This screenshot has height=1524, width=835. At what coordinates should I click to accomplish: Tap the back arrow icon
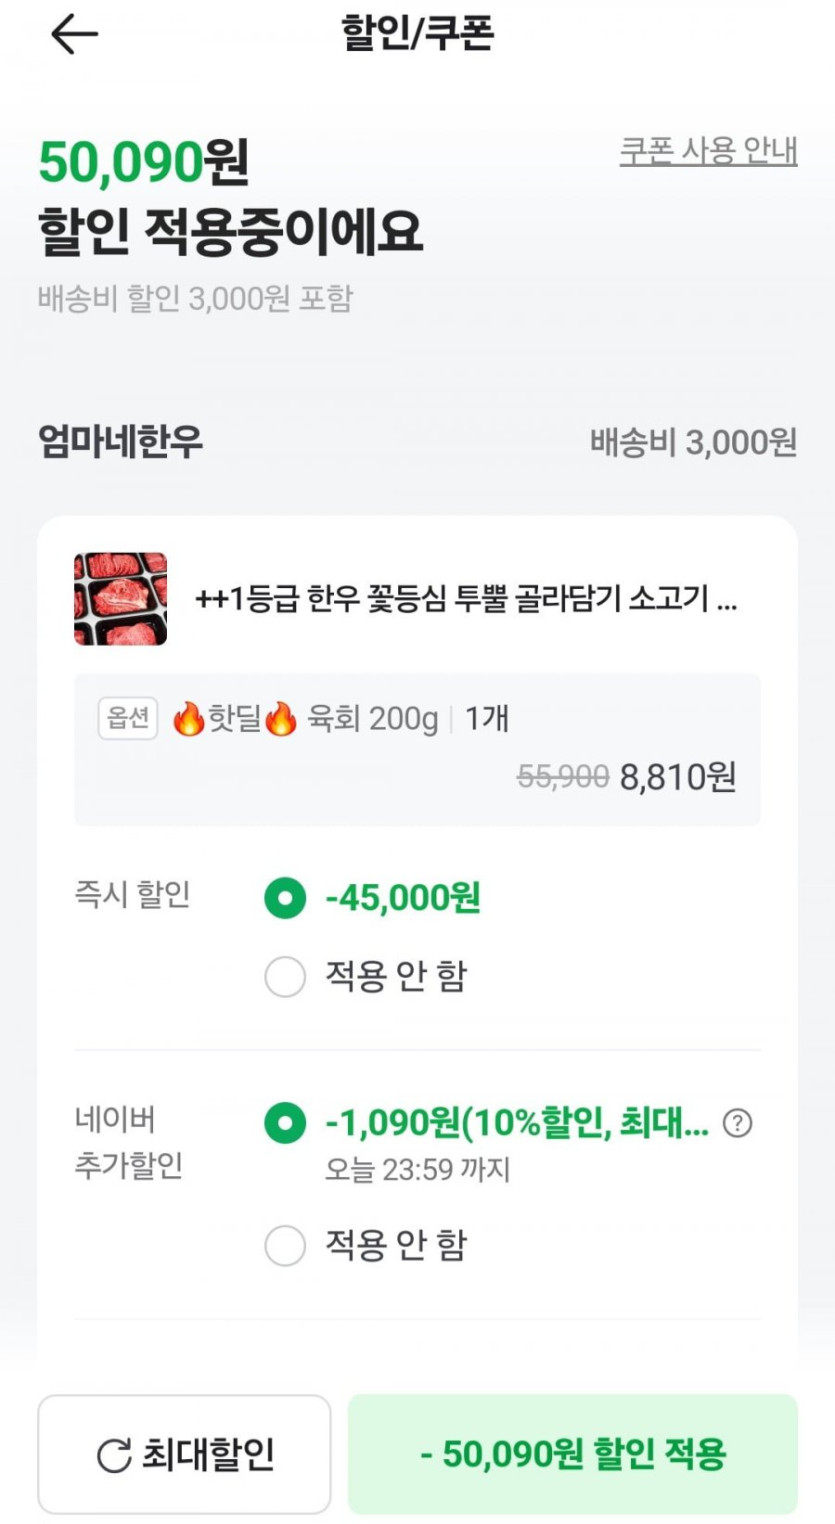tap(74, 35)
